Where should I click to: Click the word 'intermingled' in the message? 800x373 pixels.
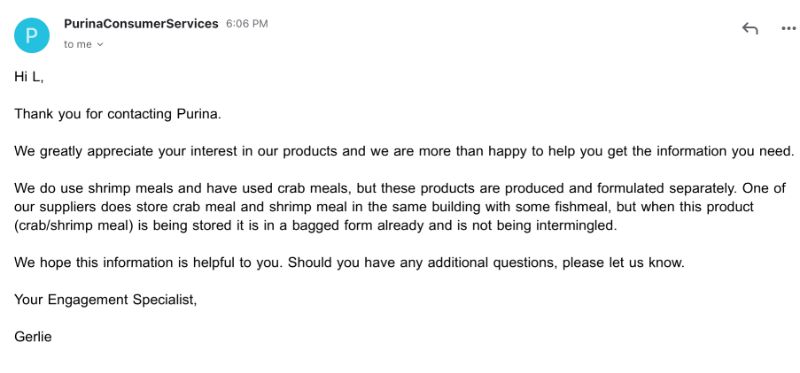click(x=576, y=226)
